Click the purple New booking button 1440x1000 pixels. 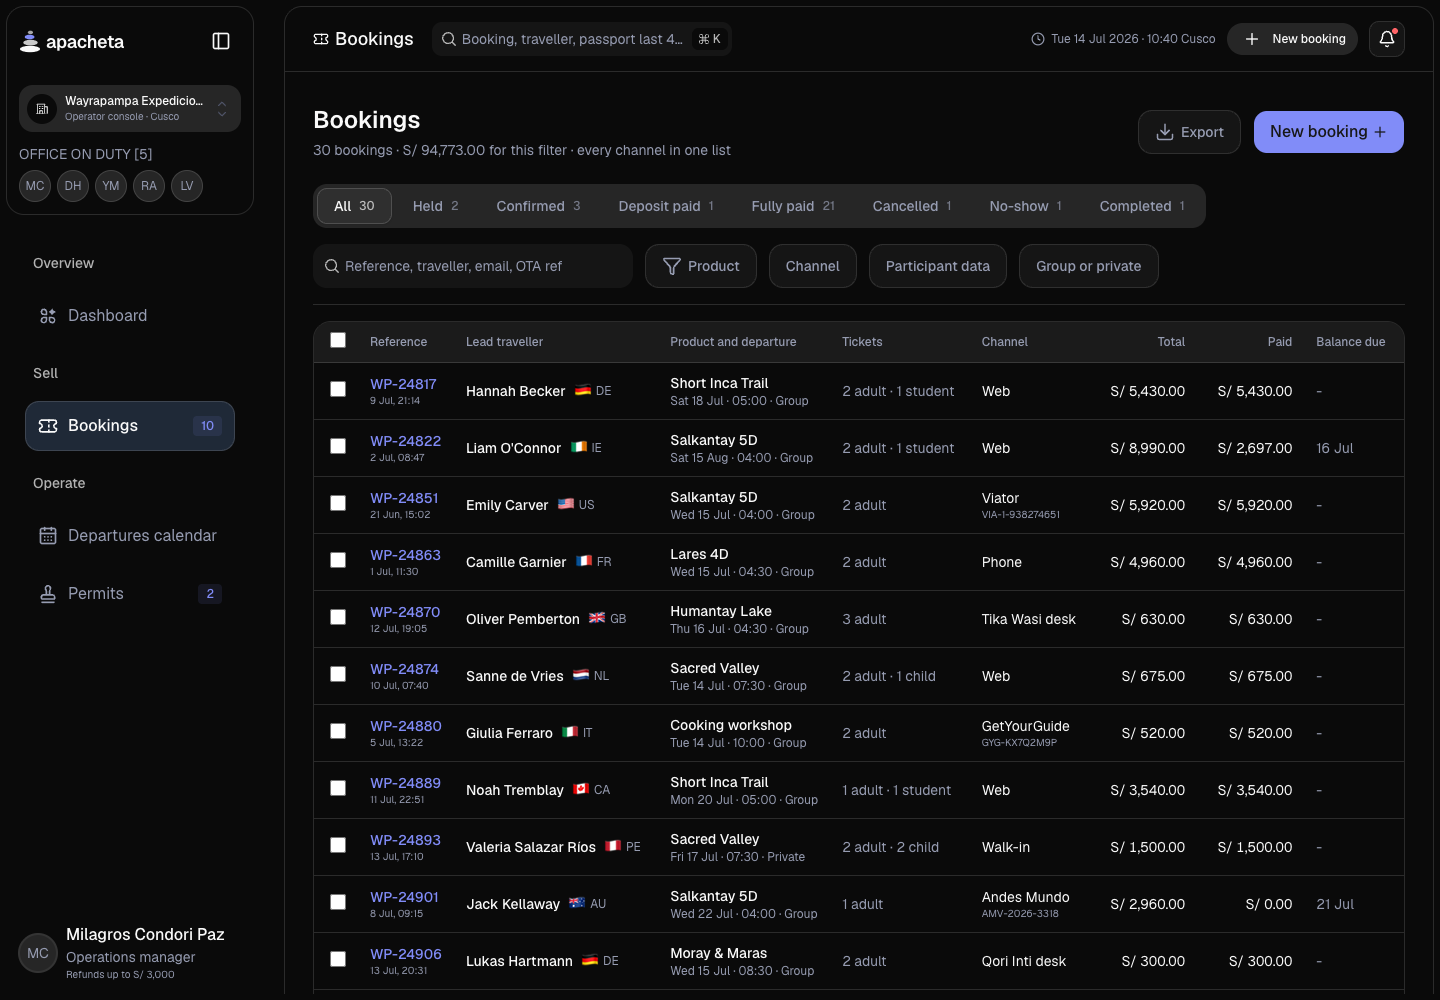[x=1329, y=132]
